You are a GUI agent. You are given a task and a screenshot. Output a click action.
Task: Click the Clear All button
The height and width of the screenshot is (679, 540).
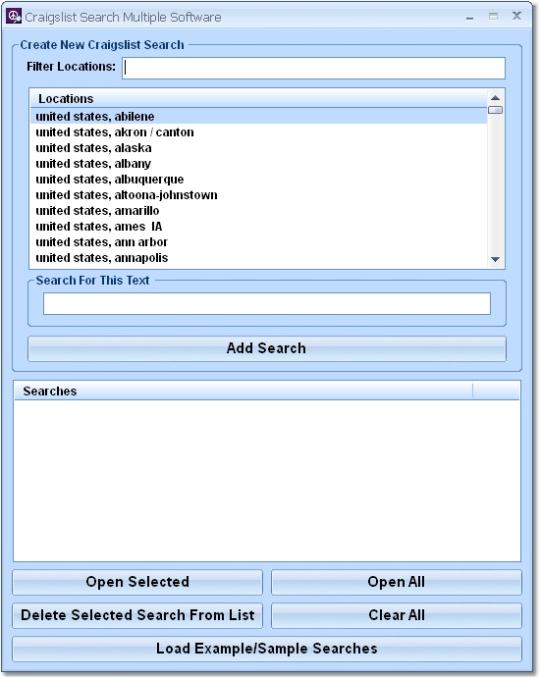tap(396, 615)
